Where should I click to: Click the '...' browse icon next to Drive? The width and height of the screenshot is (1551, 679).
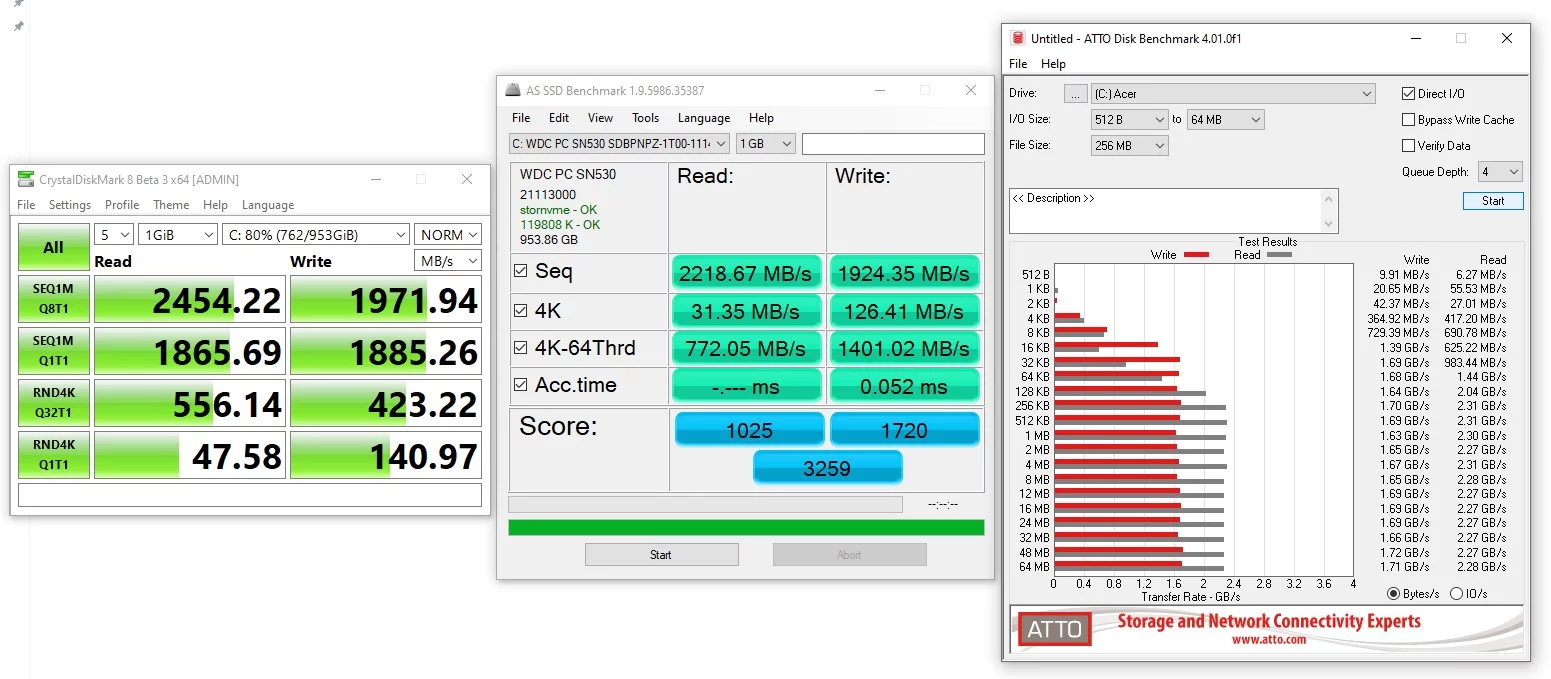pos(1075,93)
